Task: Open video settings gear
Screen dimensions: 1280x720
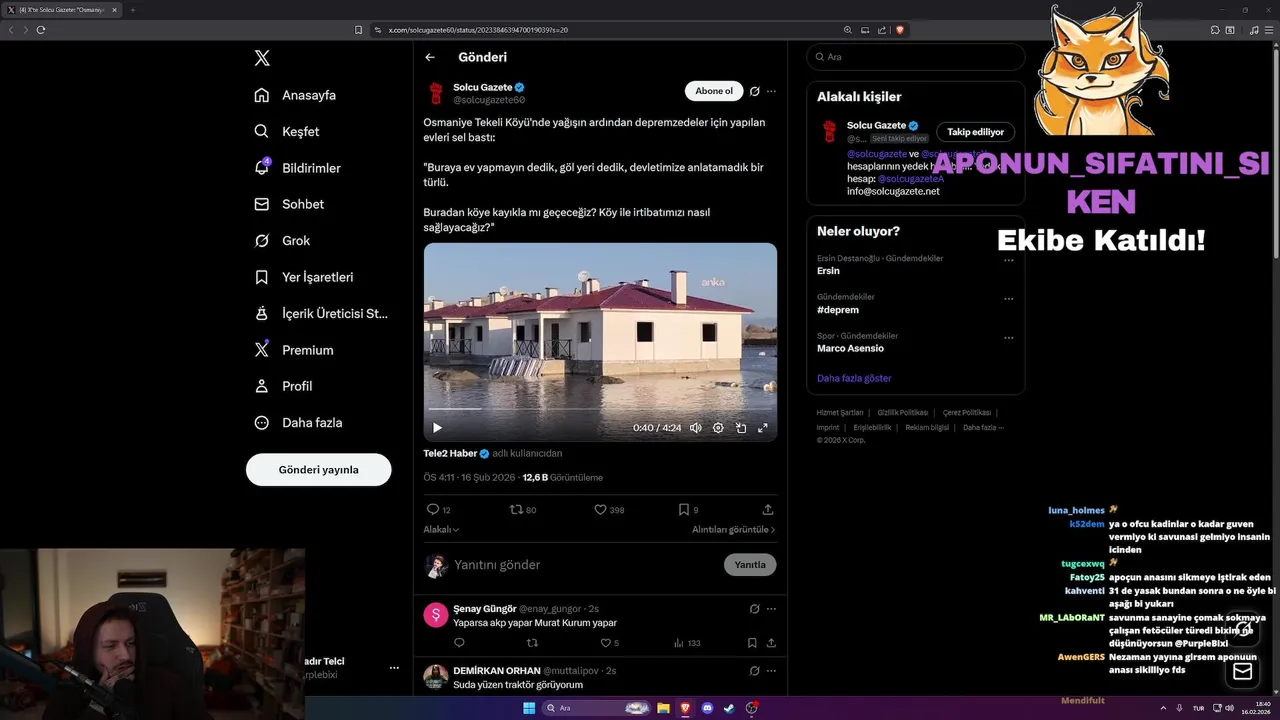Action: click(718, 428)
